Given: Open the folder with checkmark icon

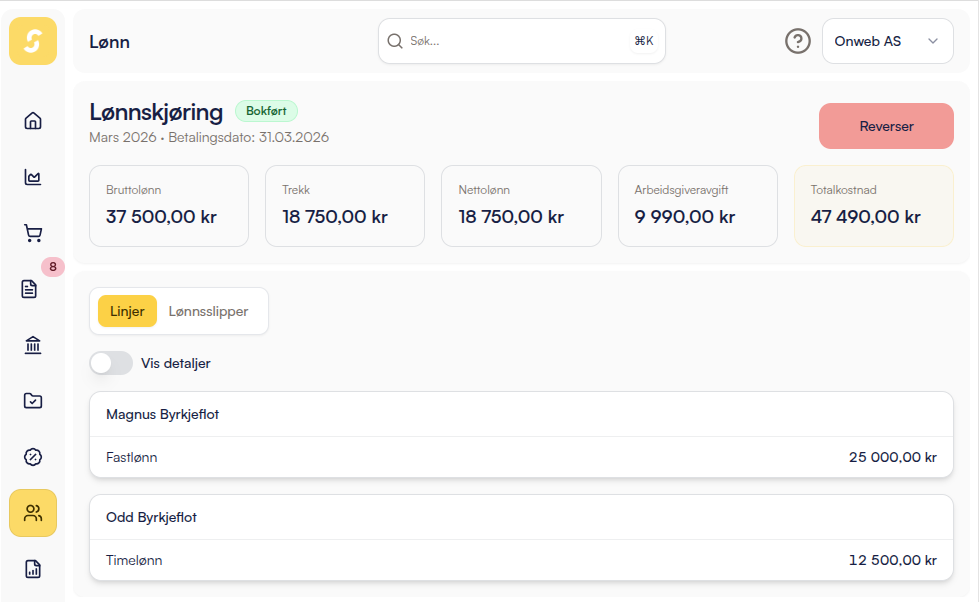Looking at the screenshot, I should pos(33,401).
